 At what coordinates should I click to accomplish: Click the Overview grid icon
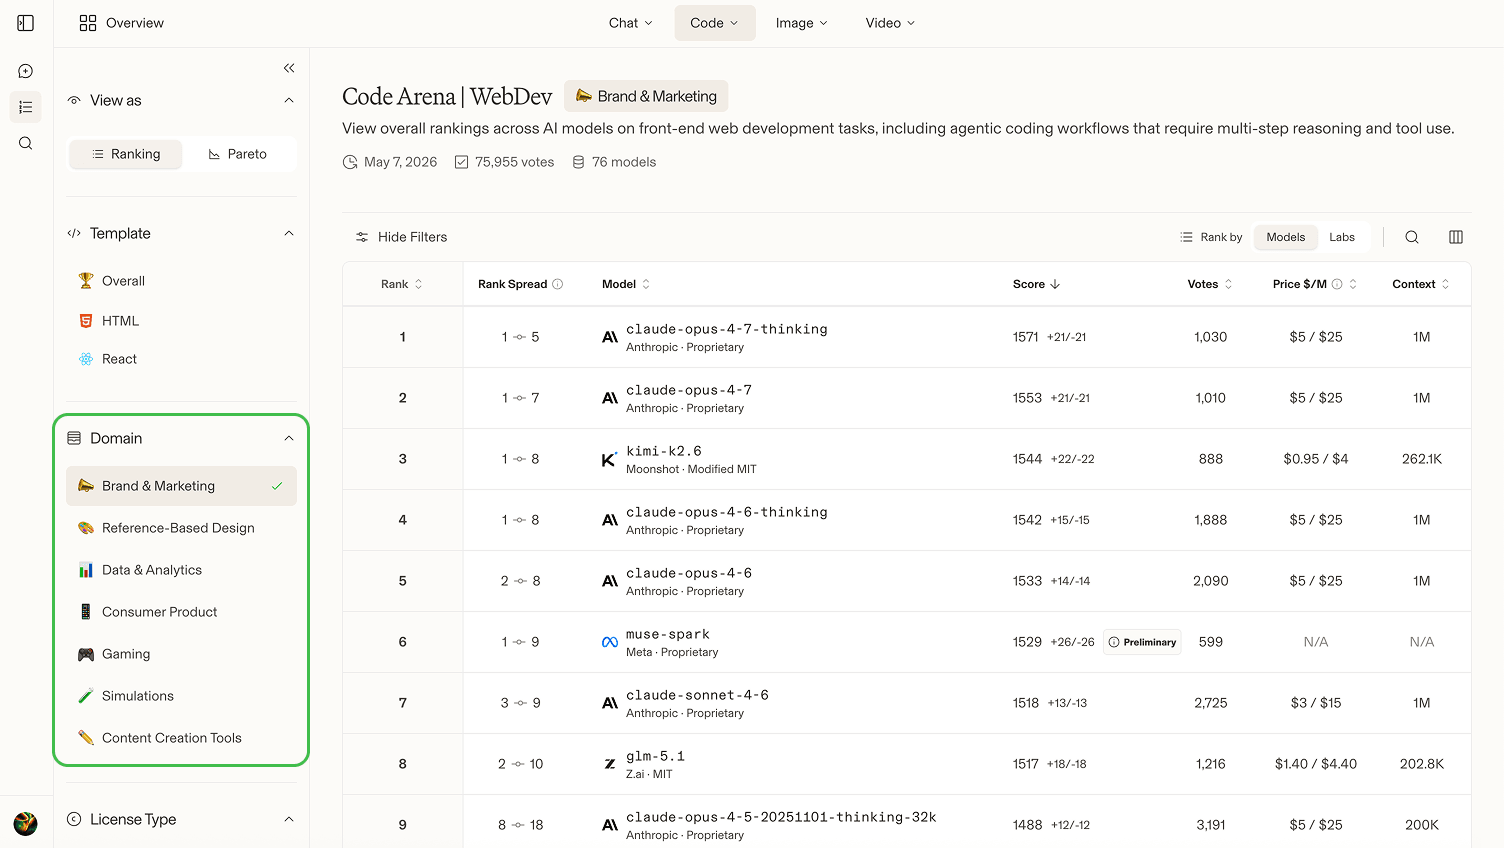pos(88,23)
